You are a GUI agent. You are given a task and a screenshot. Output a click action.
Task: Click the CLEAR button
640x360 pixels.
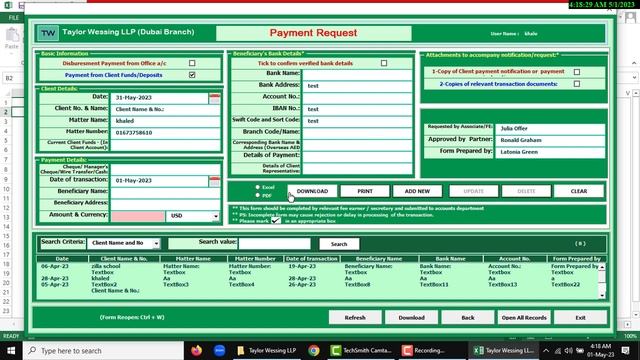pos(579,191)
